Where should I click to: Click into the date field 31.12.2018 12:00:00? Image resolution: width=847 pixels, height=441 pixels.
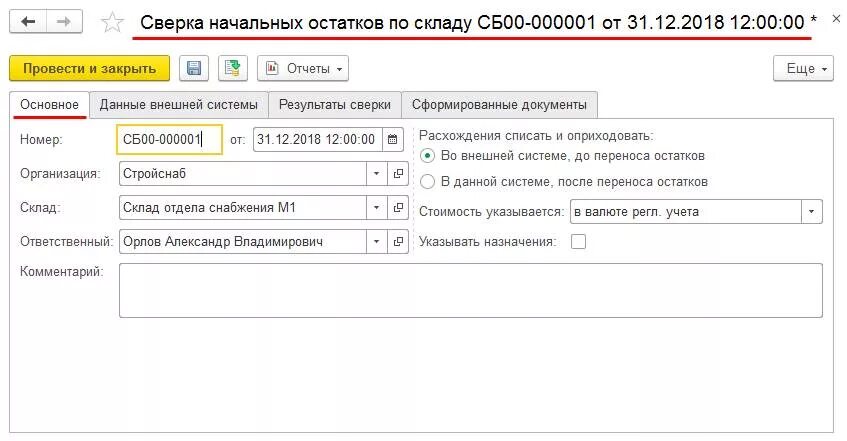[318, 139]
